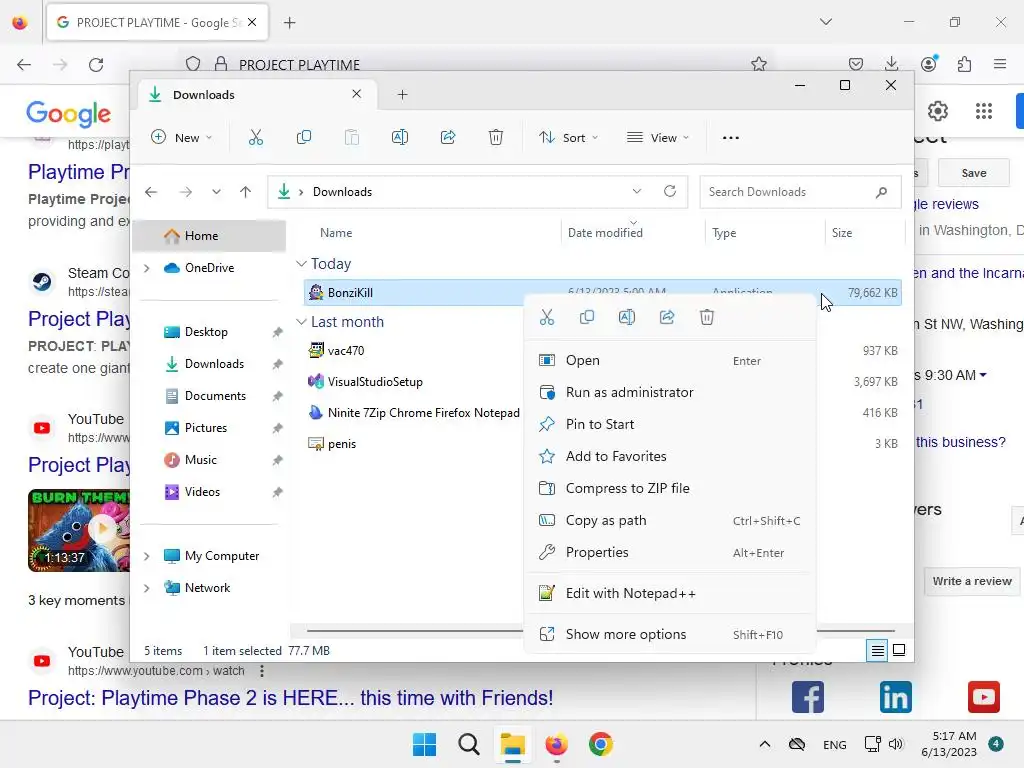Expand the address bar history dropdown
The image size is (1024, 768).
tap(637, 191)
